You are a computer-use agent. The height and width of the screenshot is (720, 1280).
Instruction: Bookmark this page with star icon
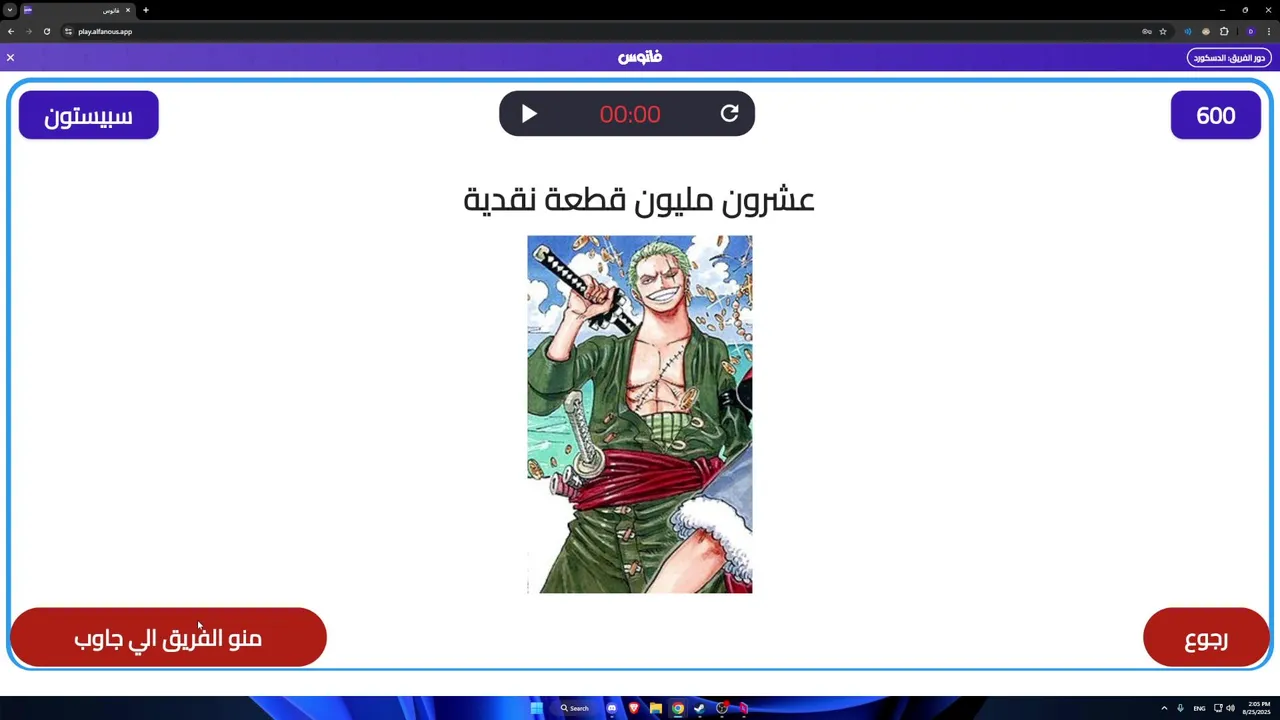coord(1162,31)
